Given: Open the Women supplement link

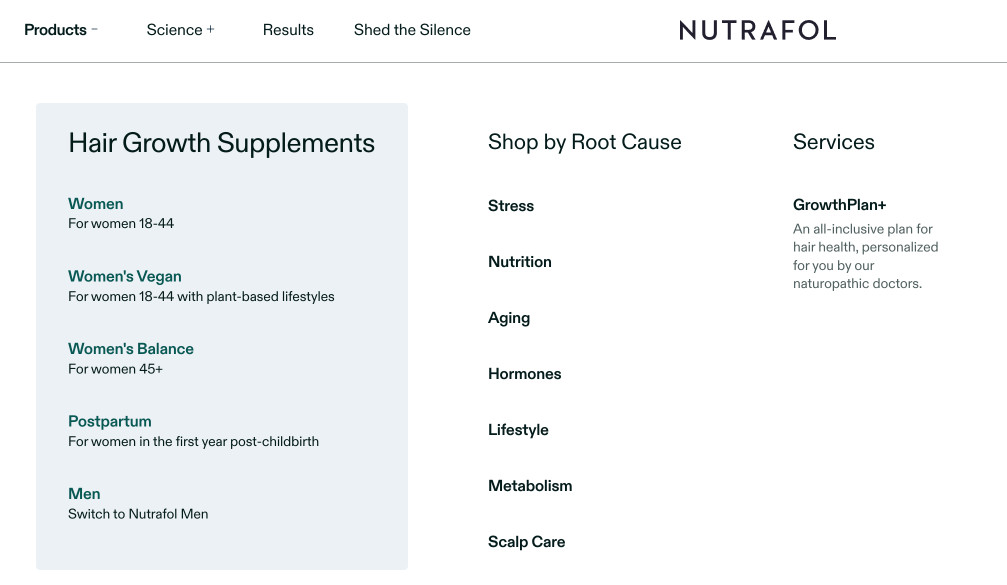Looking at the screenshot, I should tap(95, 204).
